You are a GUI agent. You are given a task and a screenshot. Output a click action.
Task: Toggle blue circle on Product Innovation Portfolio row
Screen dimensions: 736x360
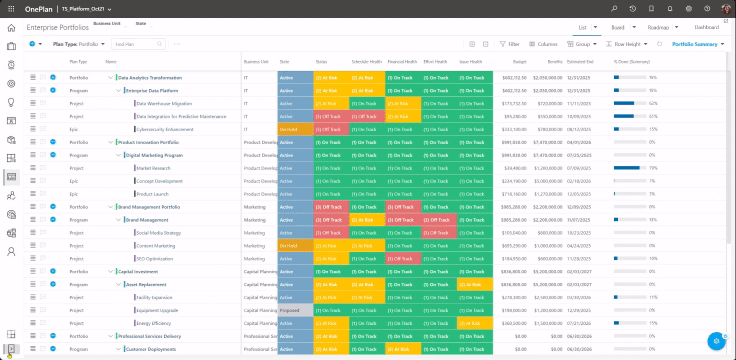(53, 142)
